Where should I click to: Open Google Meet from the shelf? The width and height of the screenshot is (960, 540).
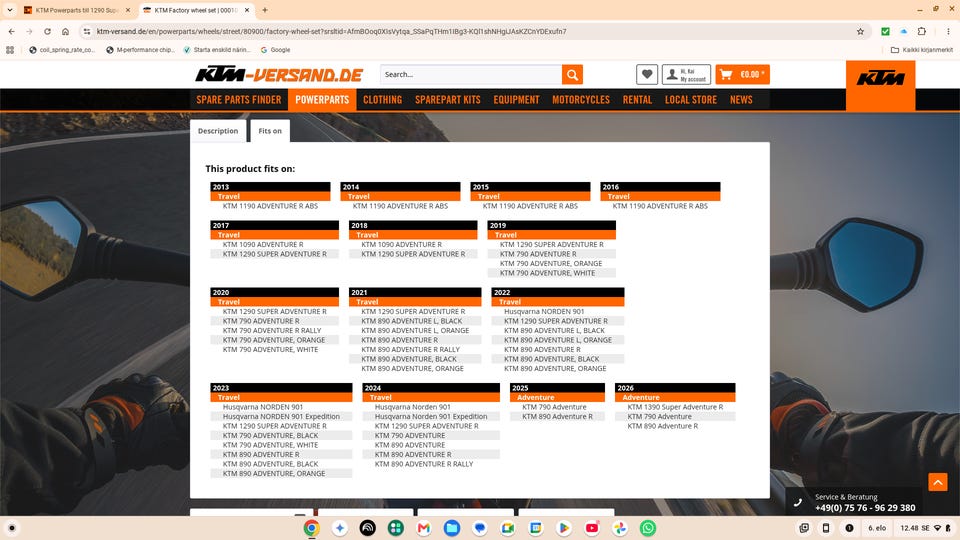tap(508, 528)
